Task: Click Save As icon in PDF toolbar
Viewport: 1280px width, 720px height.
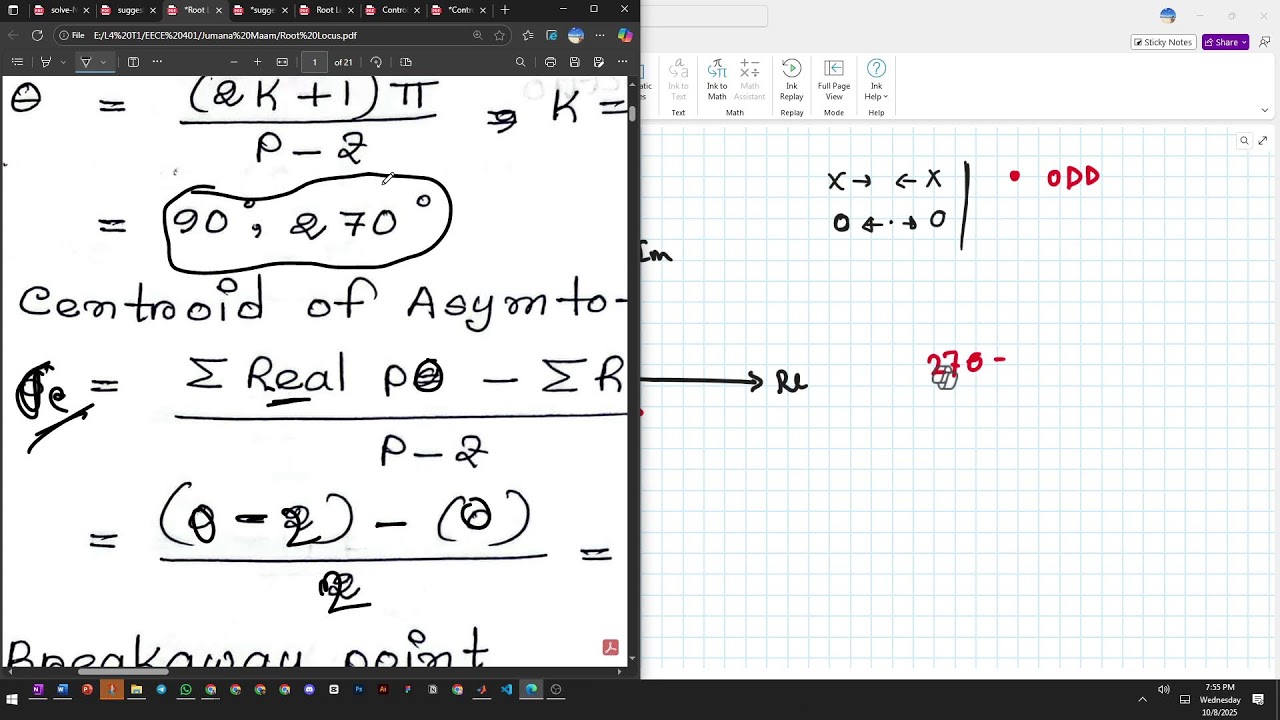Action: tap(598, 62)
